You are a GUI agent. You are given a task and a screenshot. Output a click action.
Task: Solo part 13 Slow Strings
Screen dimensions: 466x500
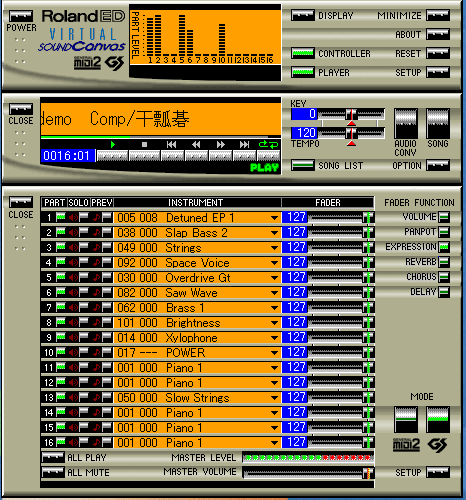coord(83,398)
